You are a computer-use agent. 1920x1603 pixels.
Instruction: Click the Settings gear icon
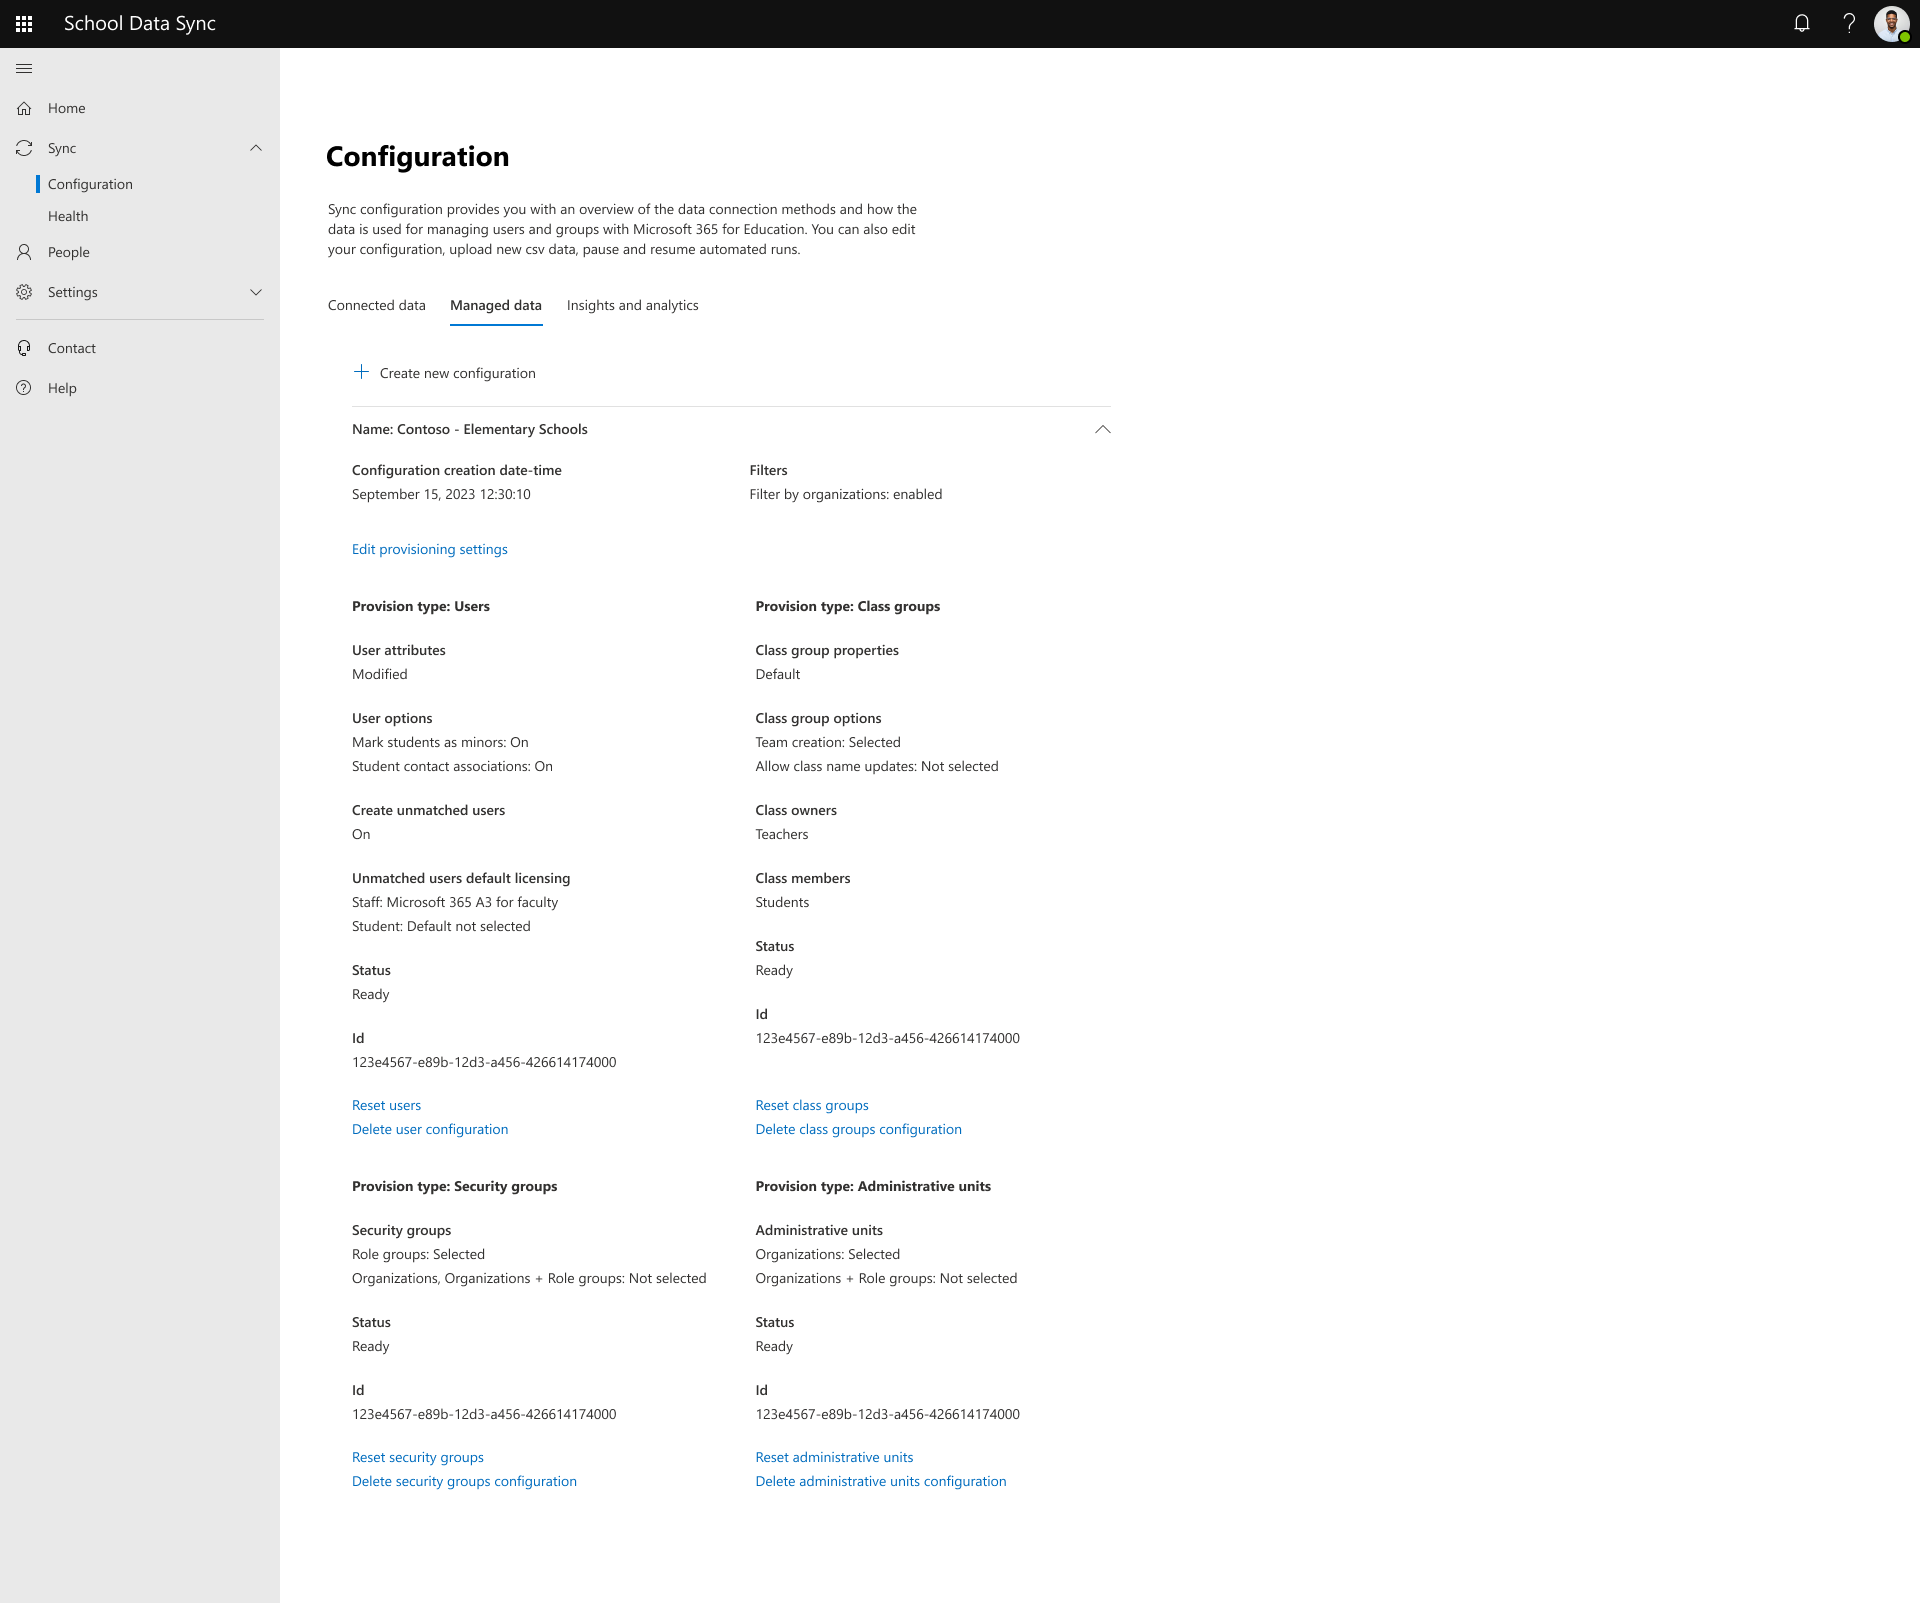tap(24, 292)
